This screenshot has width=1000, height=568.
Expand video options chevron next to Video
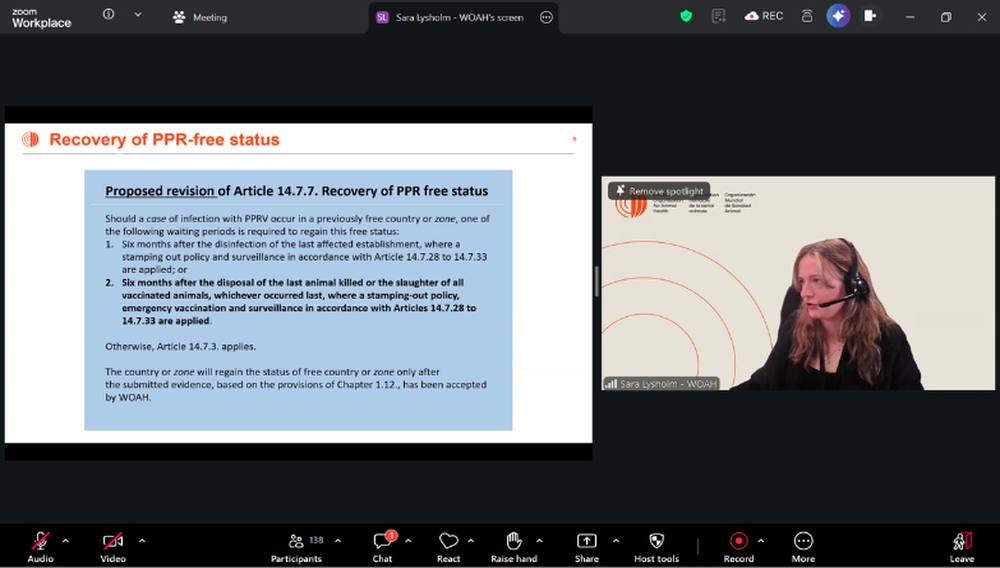point(142,541)
